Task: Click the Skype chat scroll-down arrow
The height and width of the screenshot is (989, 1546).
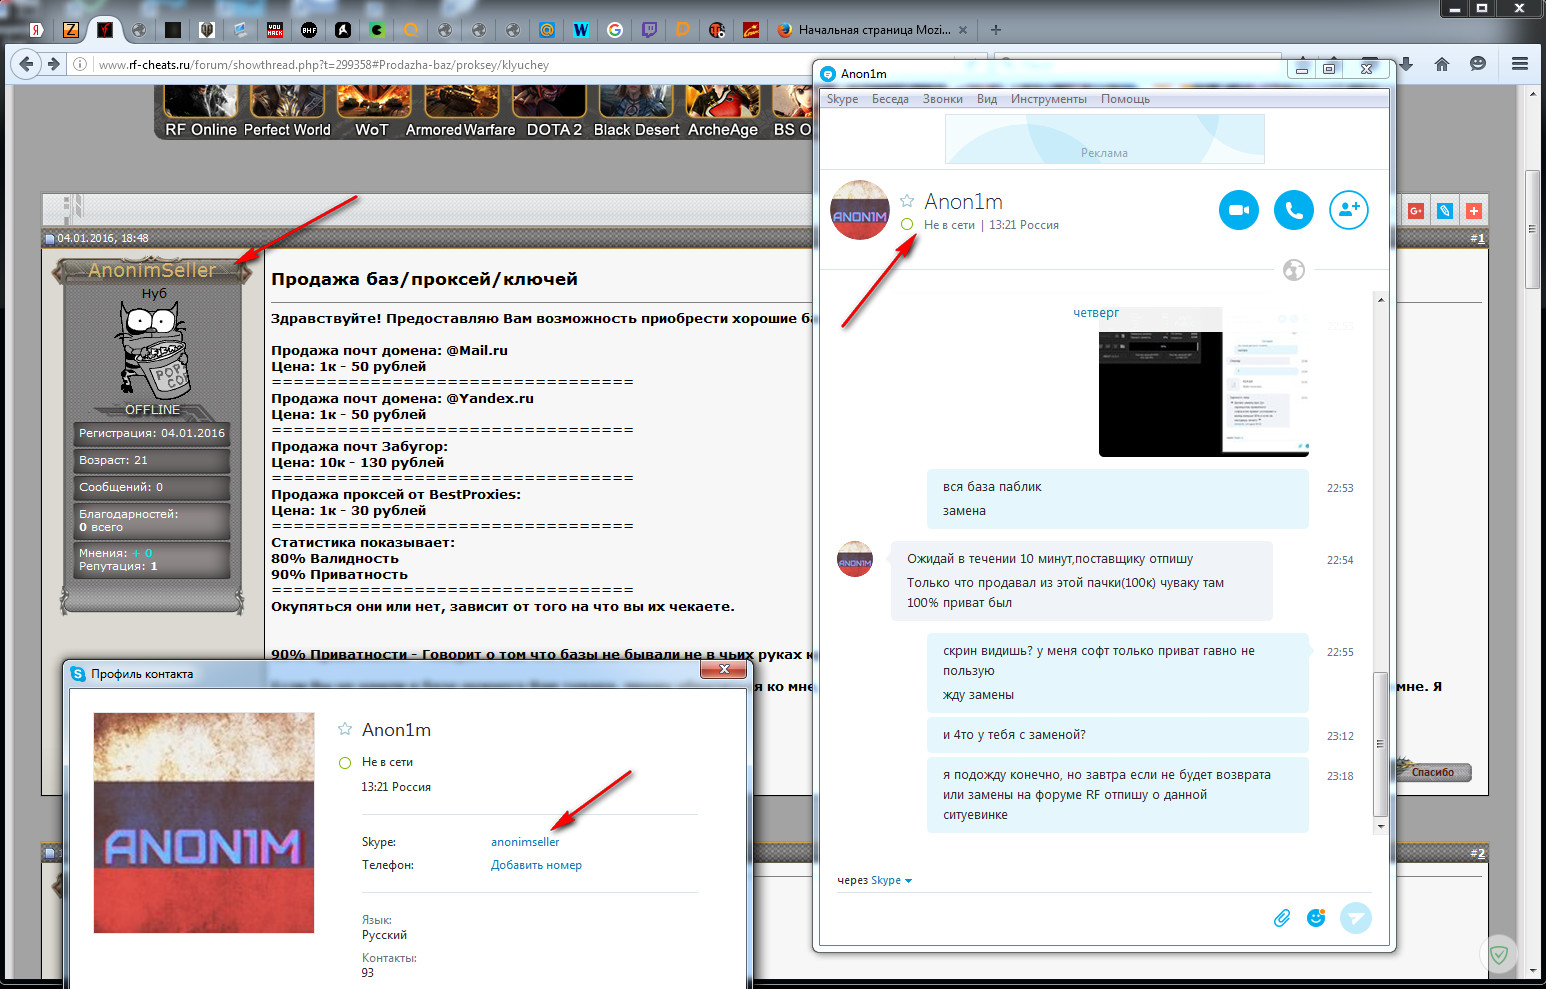Action: (1381, 827)
